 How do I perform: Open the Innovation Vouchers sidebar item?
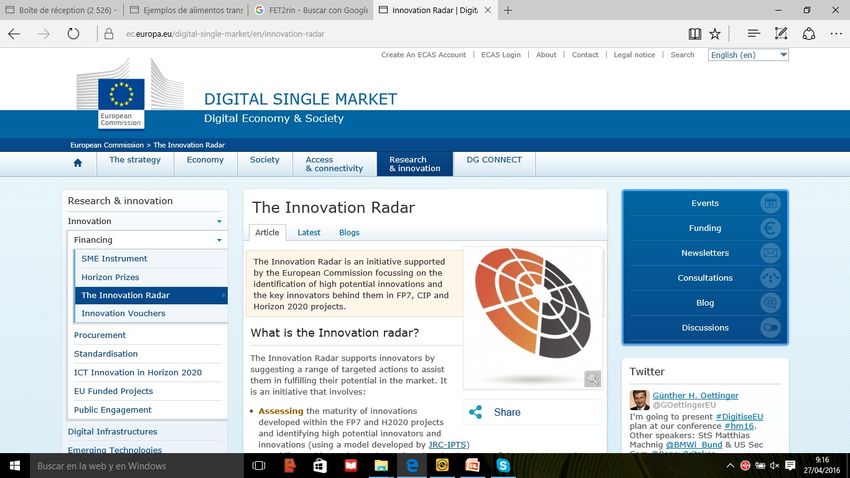123,313
